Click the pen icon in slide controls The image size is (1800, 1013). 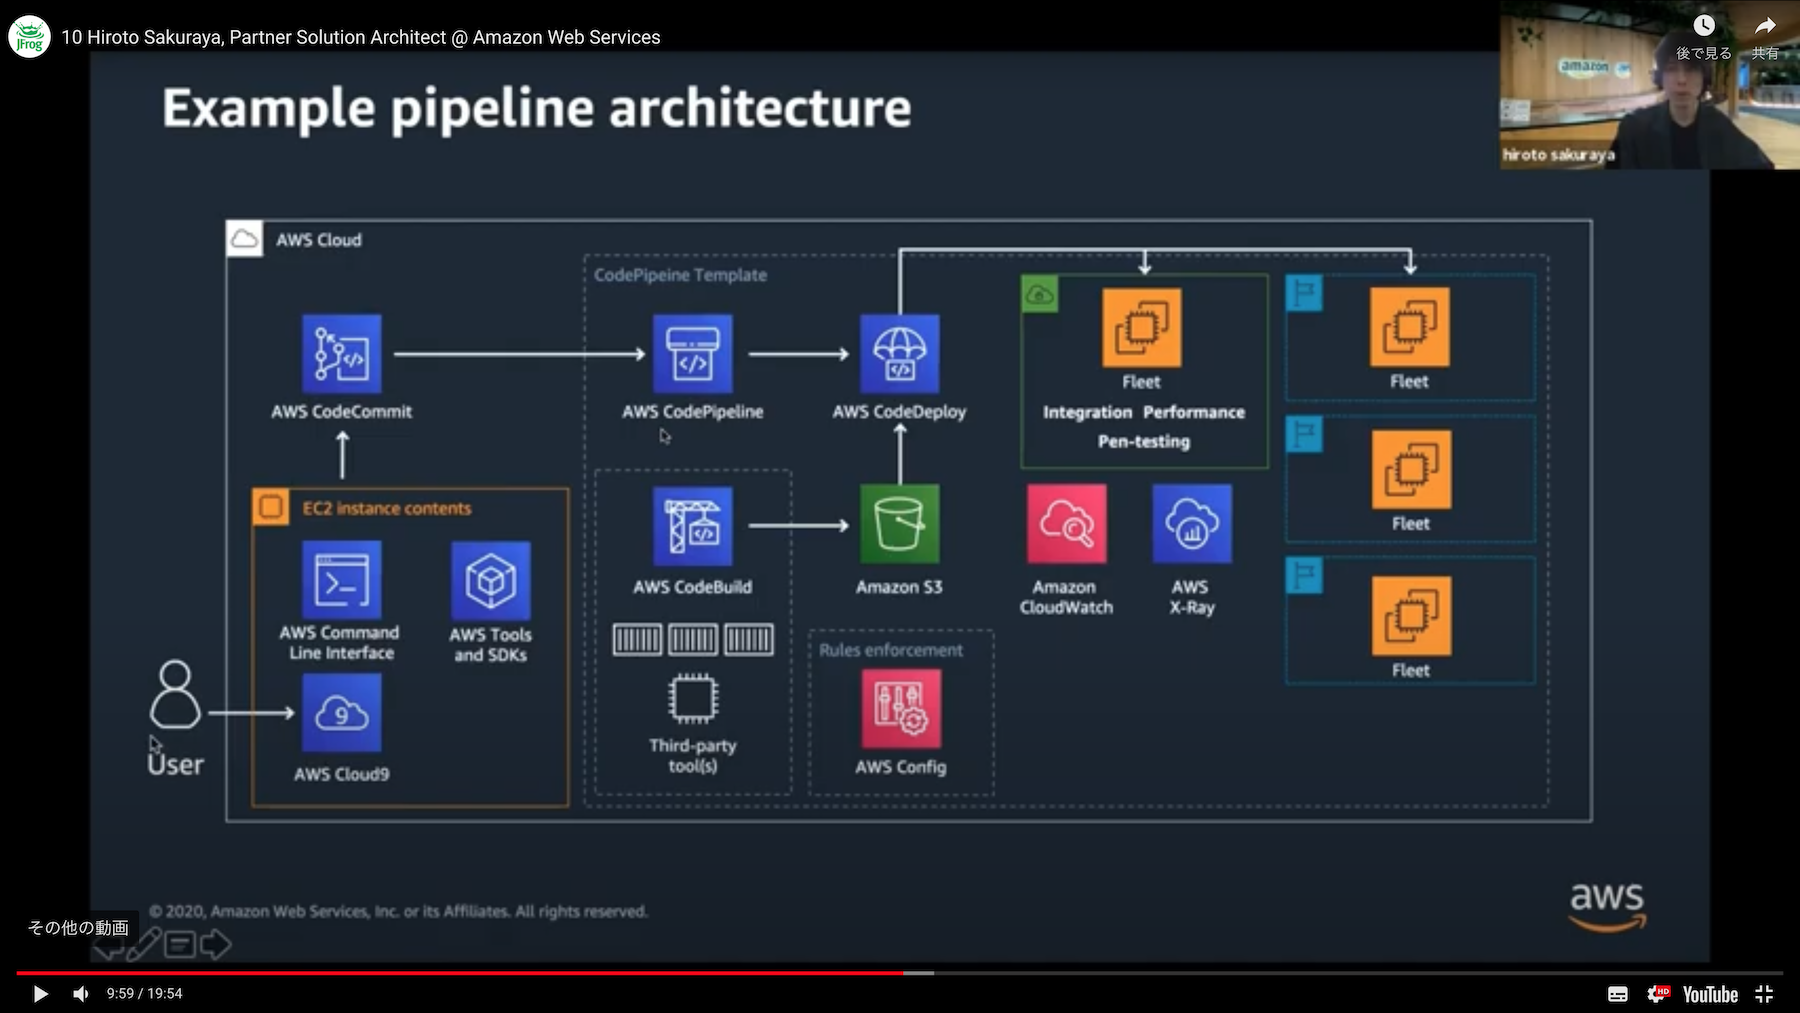click(x=144, y=943)
